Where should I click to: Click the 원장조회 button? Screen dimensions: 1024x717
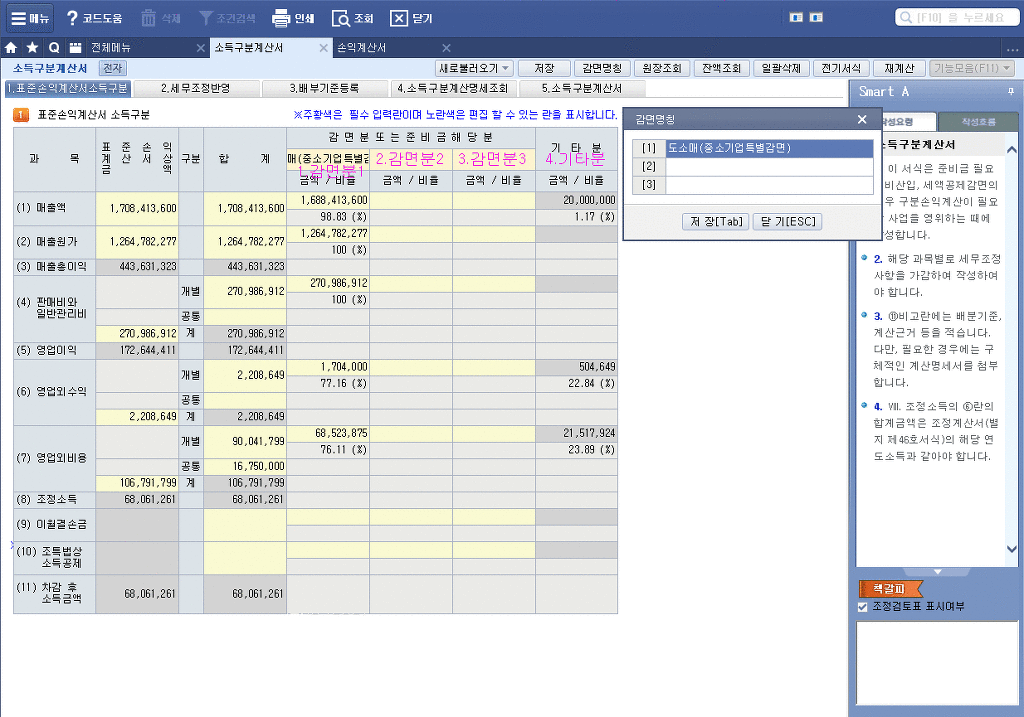pos(662,68)
